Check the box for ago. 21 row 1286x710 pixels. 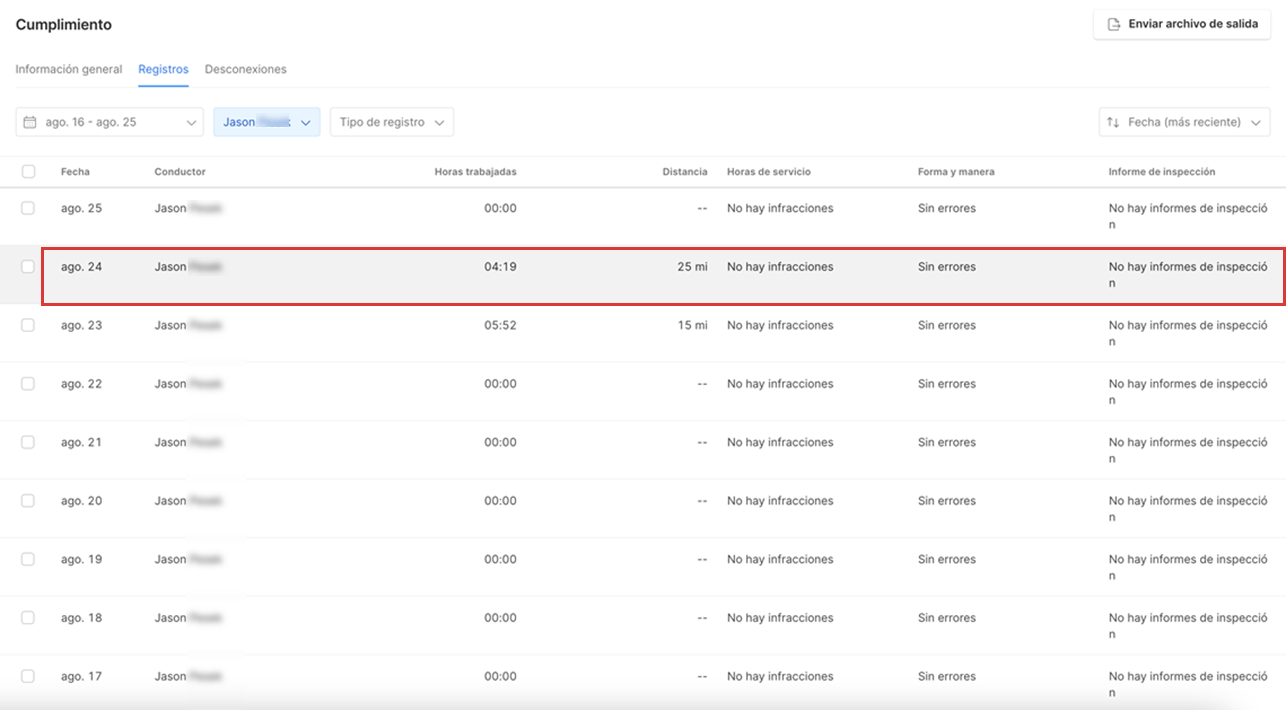pyautogui.click(x=28, y=442)
